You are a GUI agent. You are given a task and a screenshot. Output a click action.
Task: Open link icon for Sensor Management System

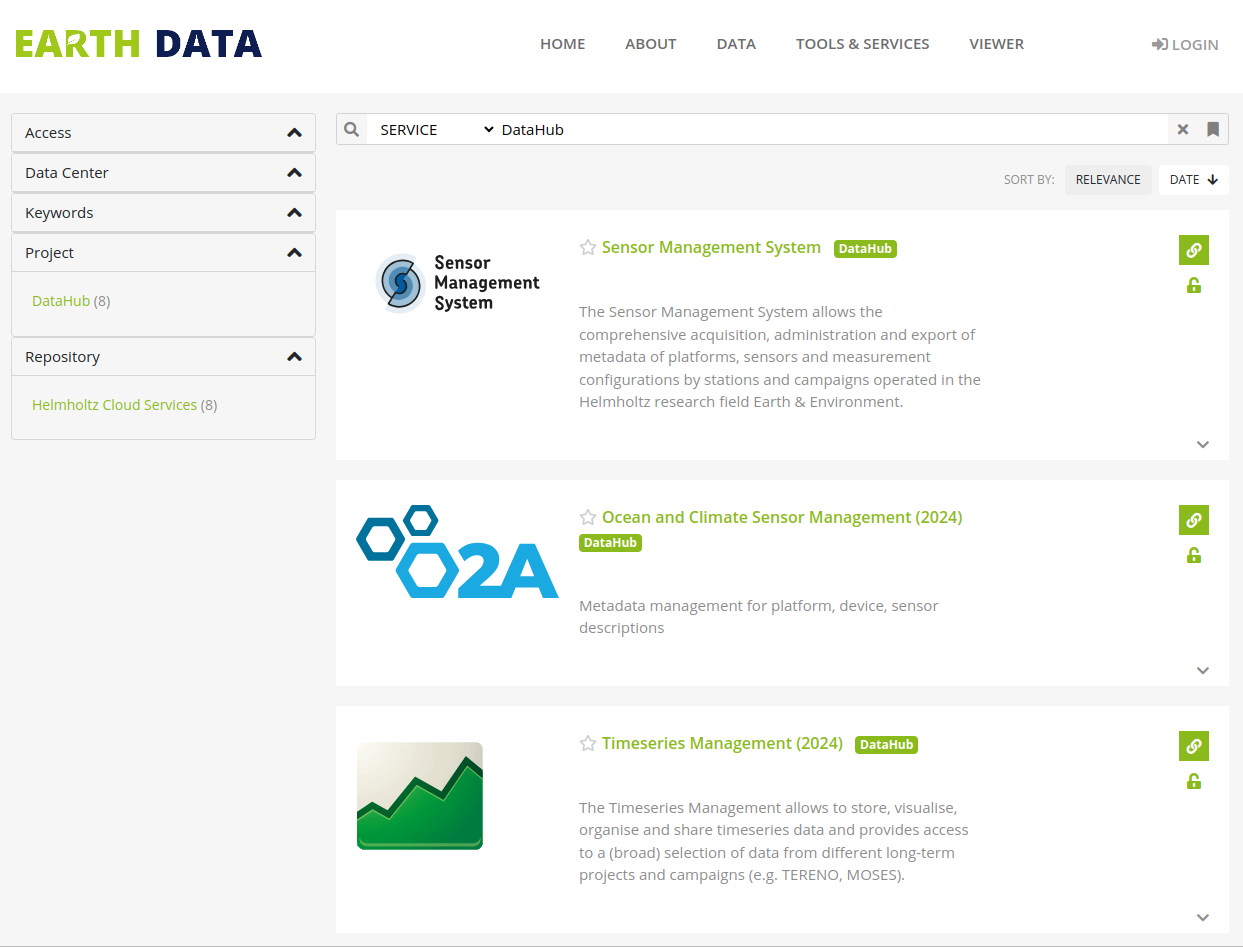1194,250
